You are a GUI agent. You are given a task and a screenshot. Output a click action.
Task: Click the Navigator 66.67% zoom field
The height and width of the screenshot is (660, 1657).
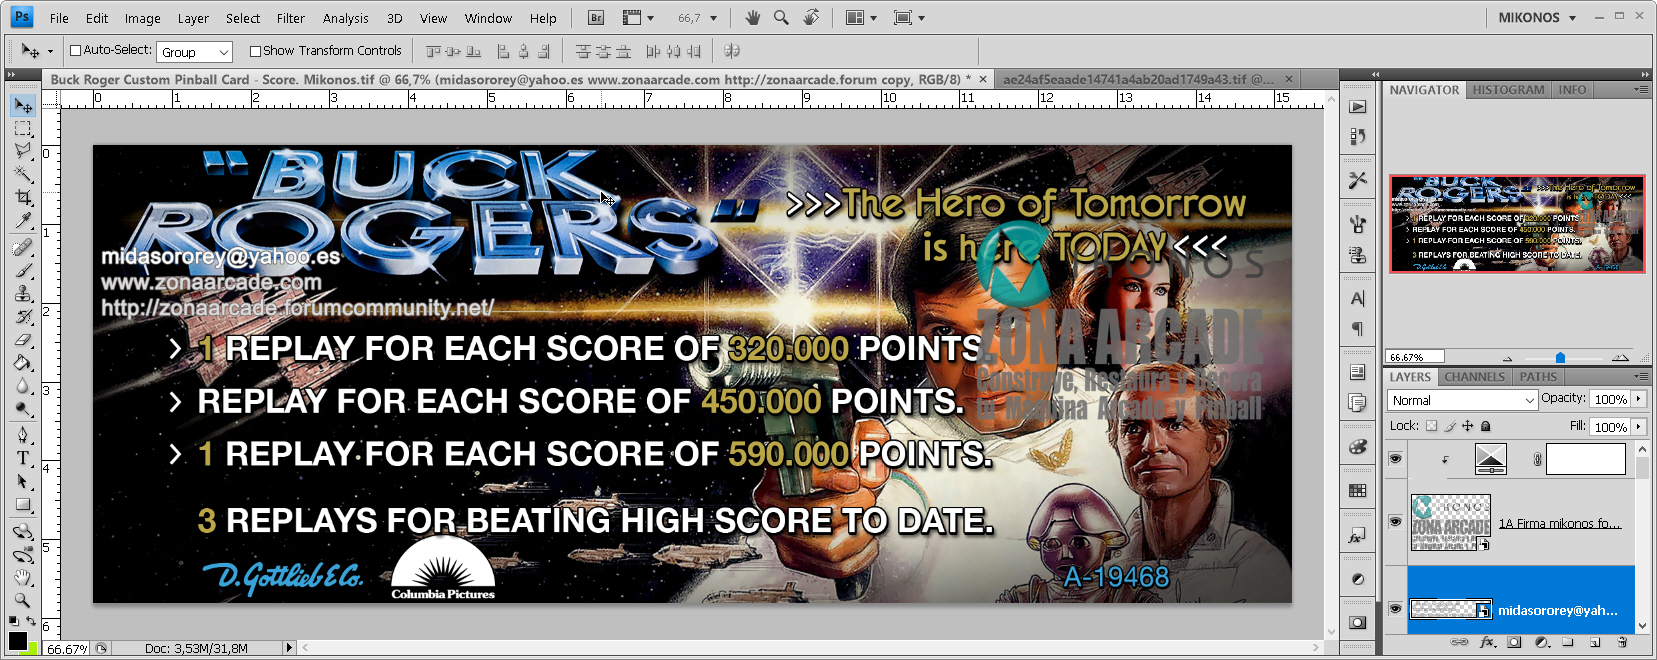click(x=1416, y=357)
